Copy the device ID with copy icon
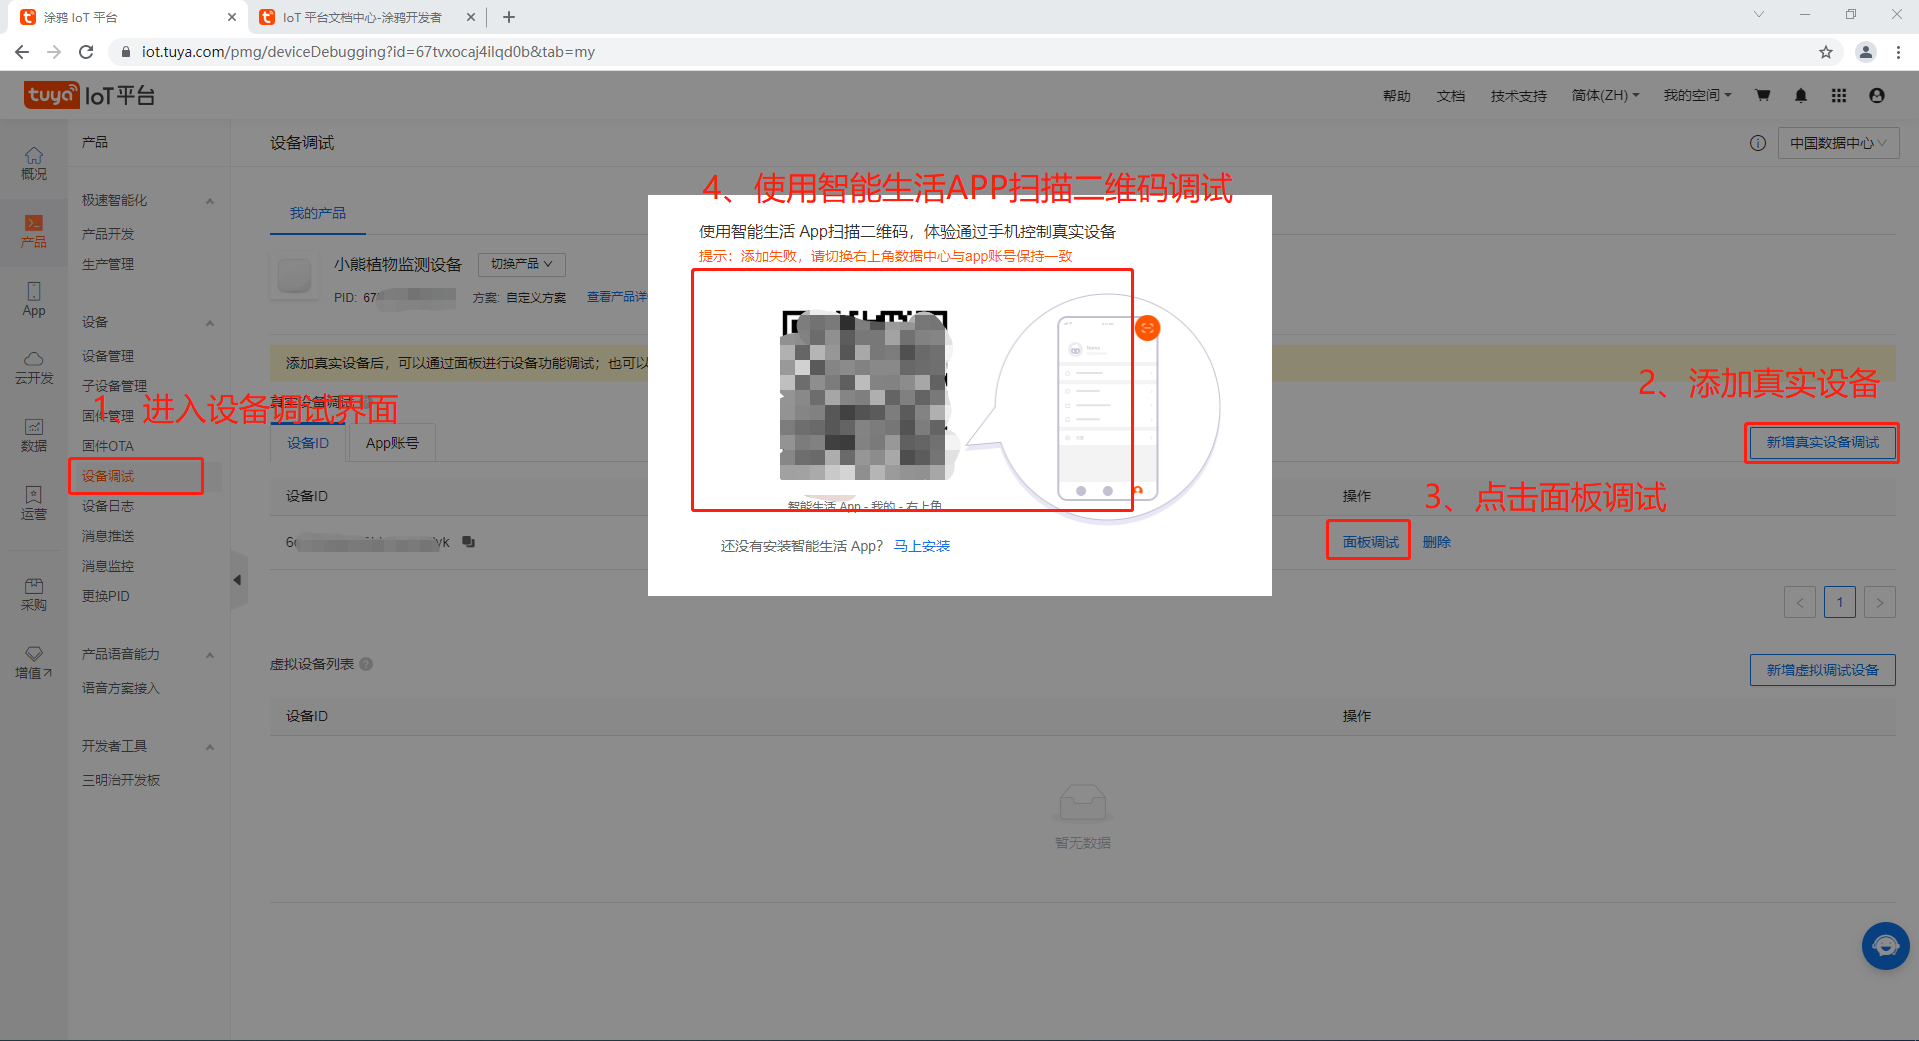 (x=468, y=542)
